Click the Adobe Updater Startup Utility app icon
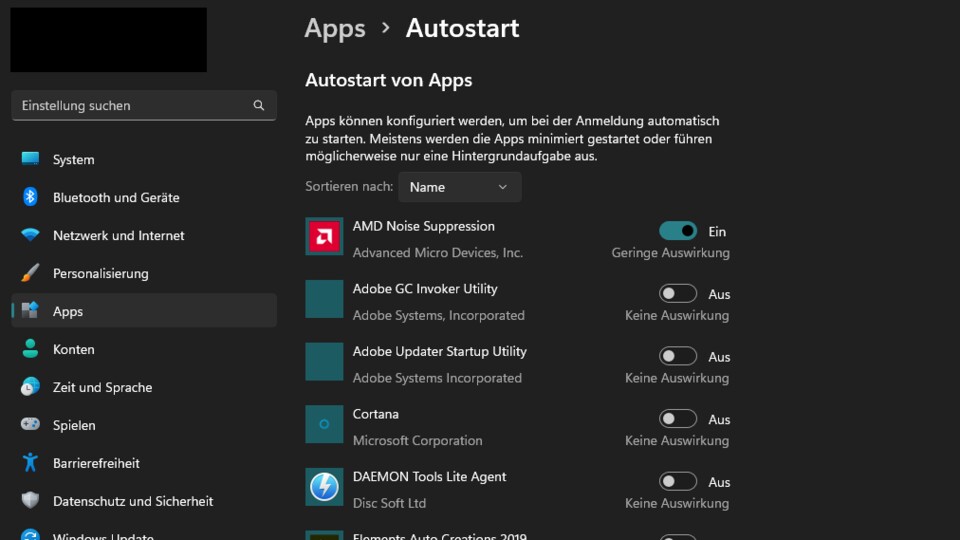960x540 pixels. point(324,361)
